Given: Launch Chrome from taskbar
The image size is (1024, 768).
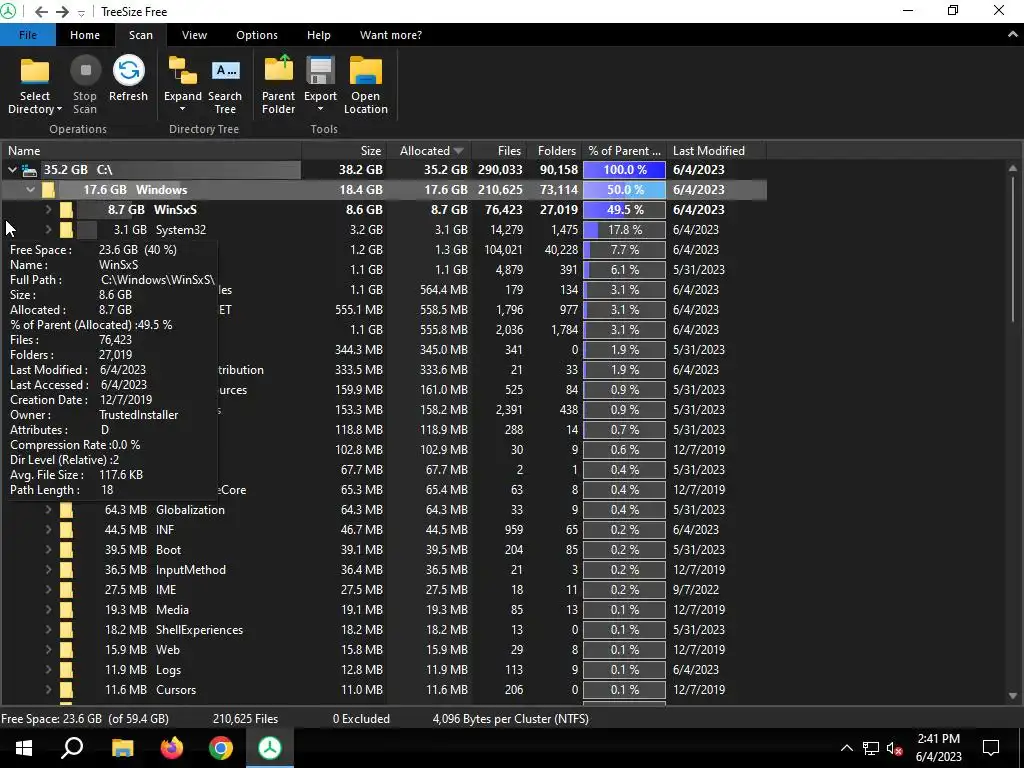Looking at the screenshot, I should click(221, 748).
